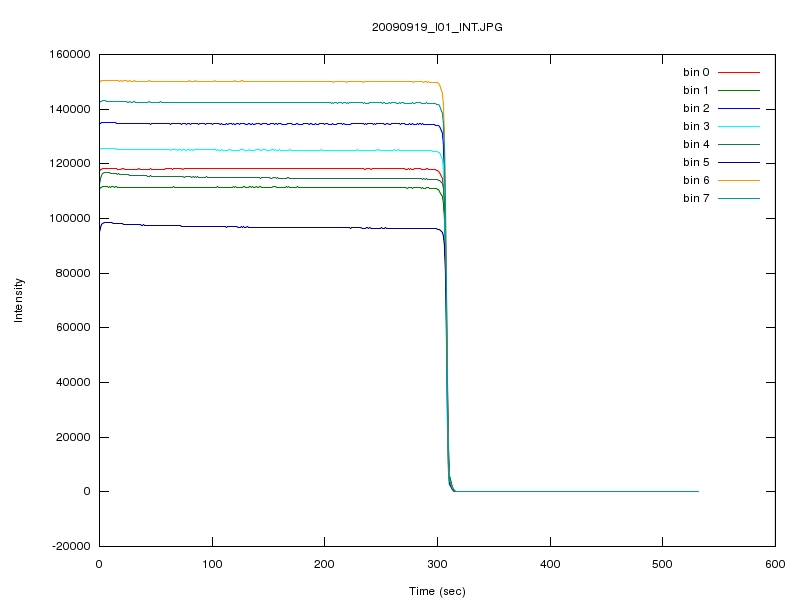Click the y-axis value 140000
This screenshot has height=600, width=800.
[70, 109]
